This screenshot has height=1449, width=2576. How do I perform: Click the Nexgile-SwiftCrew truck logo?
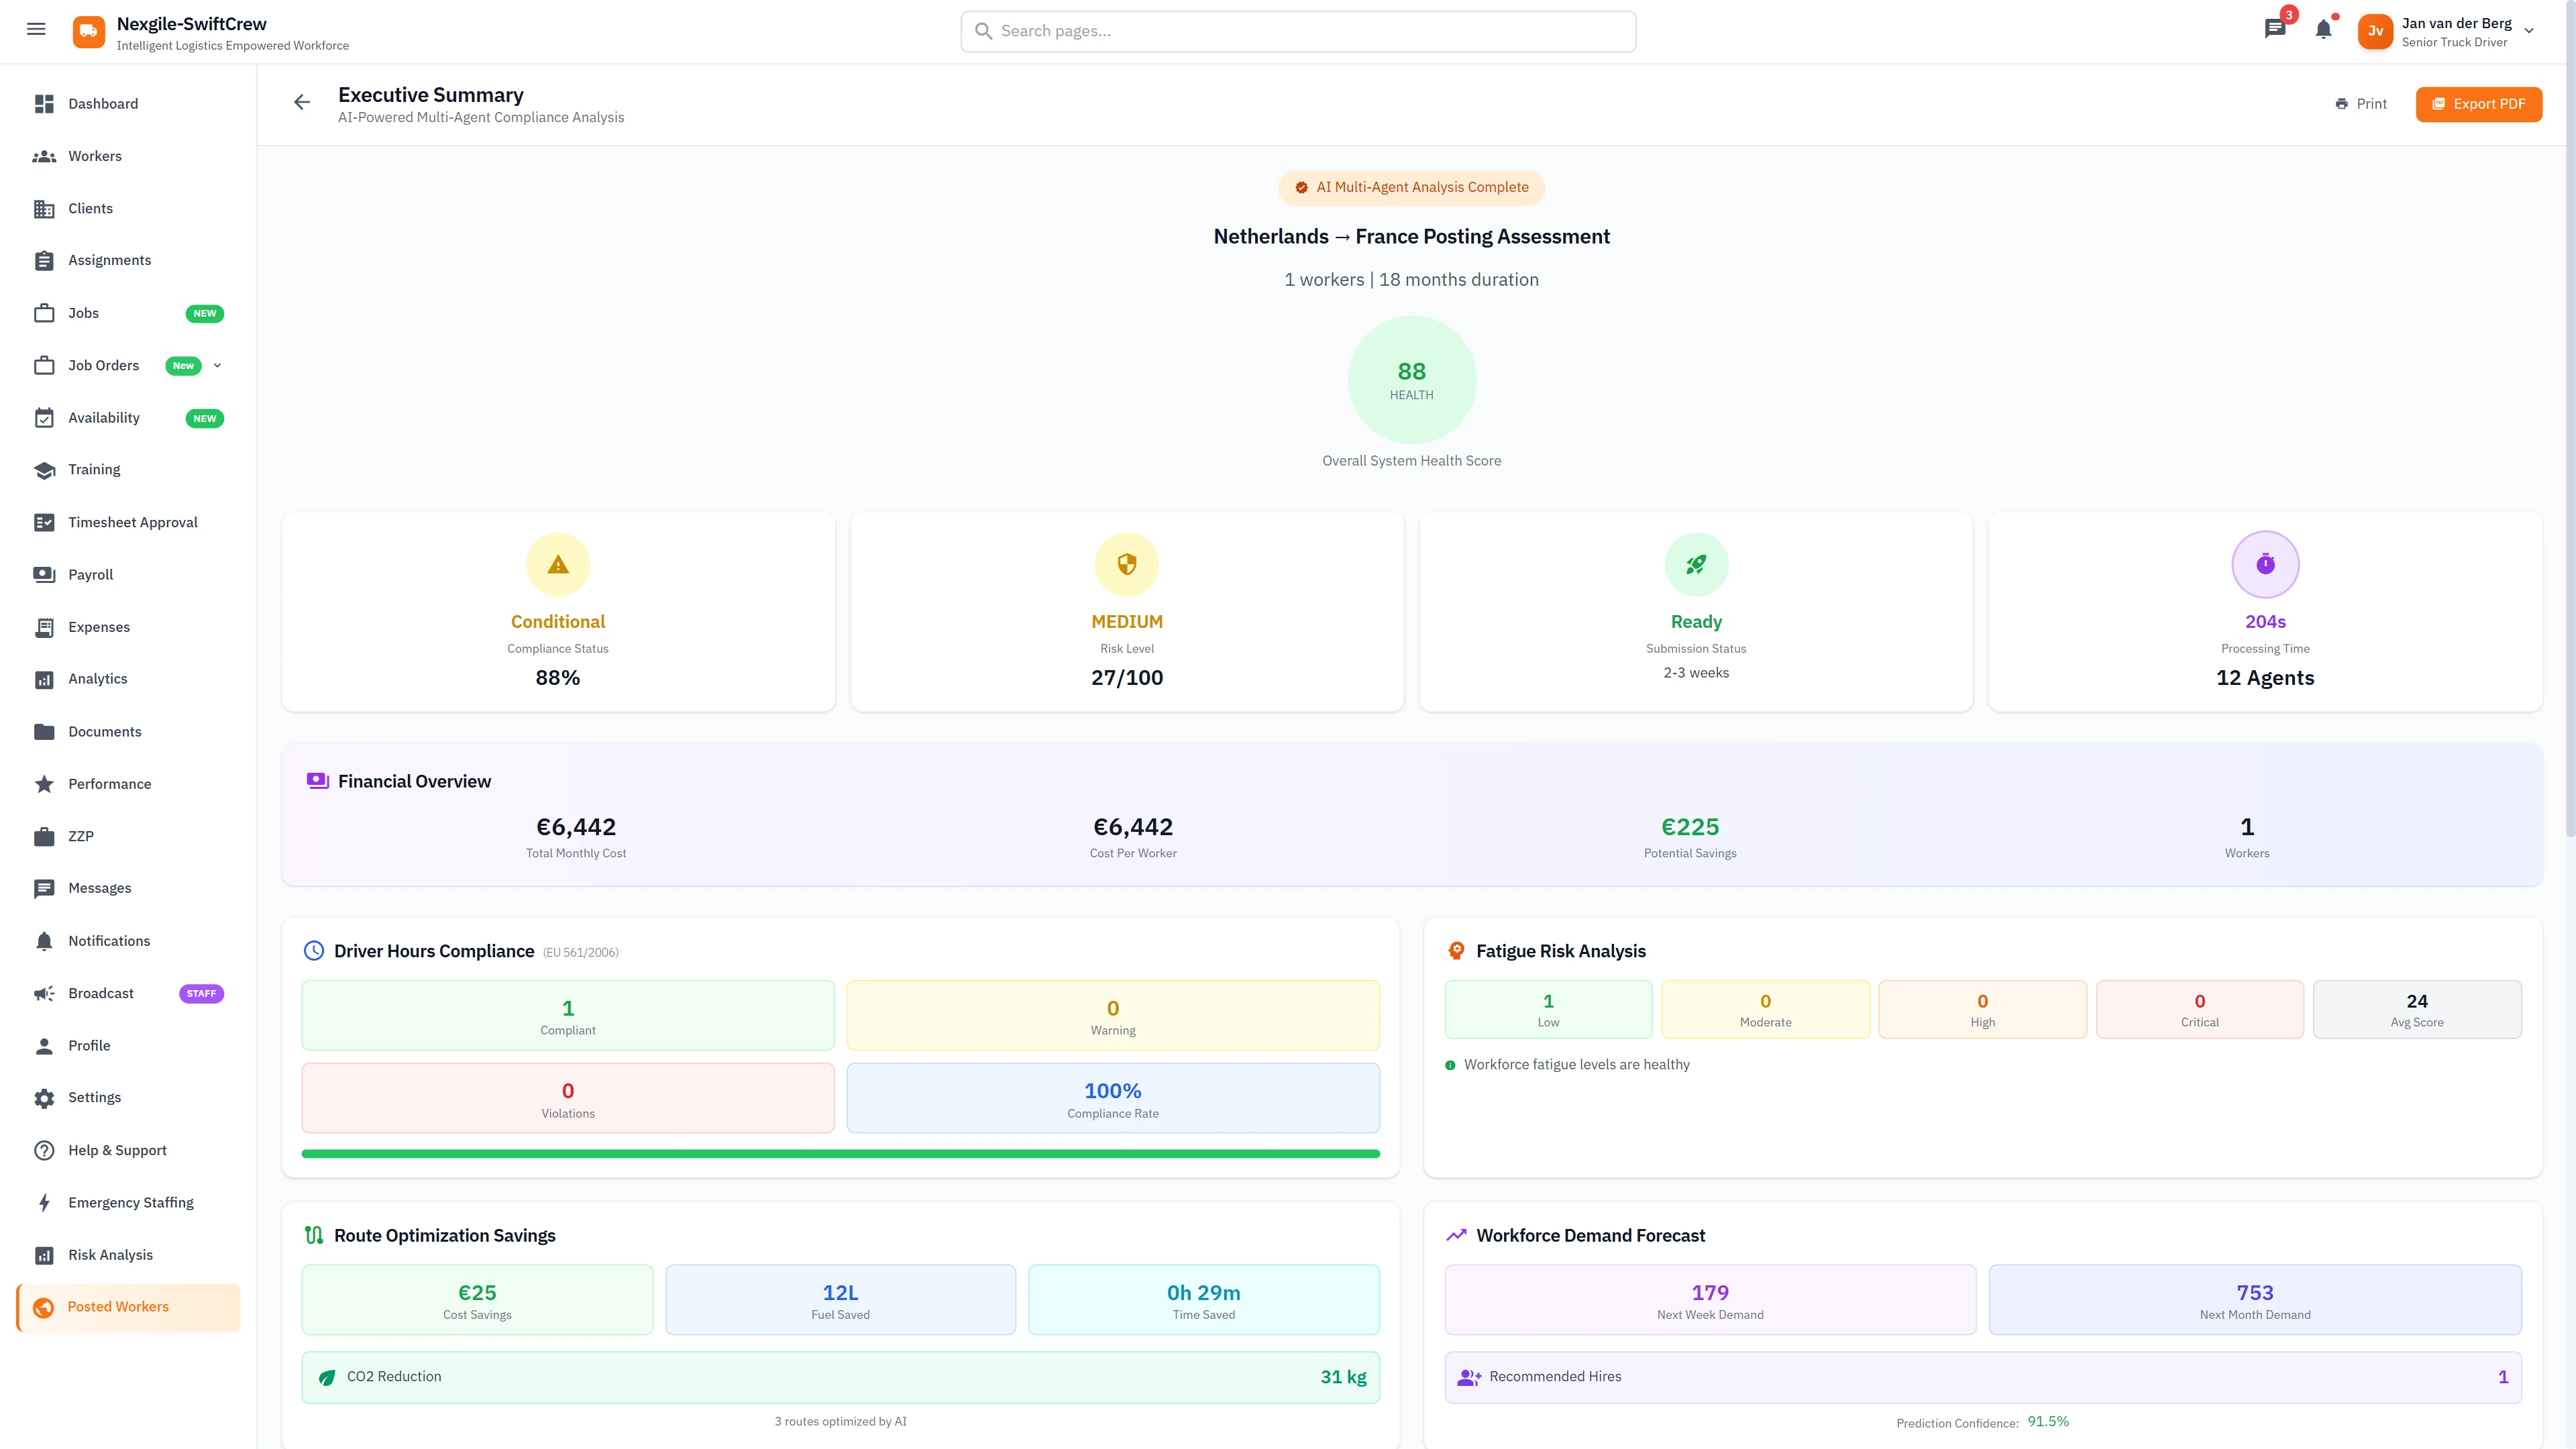[89, 32]
